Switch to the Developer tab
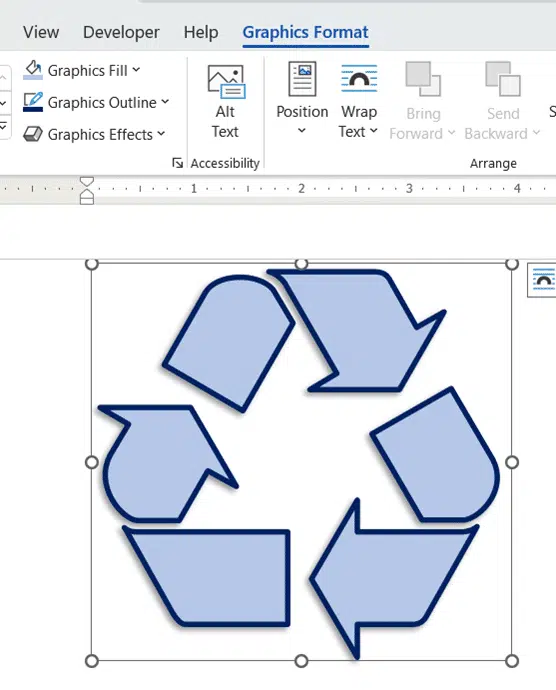556x690 pixels. [121, 33]
